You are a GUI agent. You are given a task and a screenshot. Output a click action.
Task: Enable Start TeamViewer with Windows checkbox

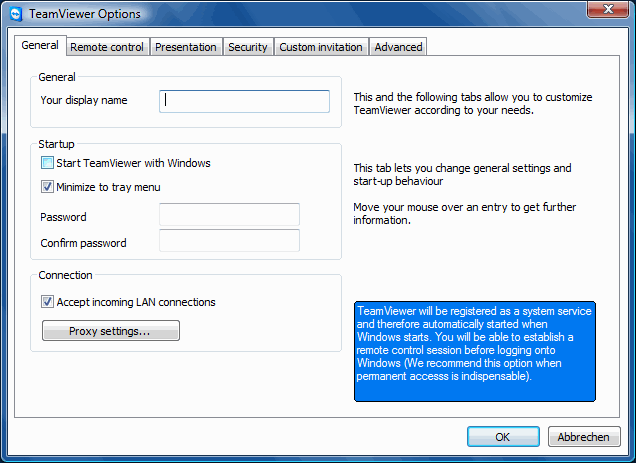coord(47,163)
